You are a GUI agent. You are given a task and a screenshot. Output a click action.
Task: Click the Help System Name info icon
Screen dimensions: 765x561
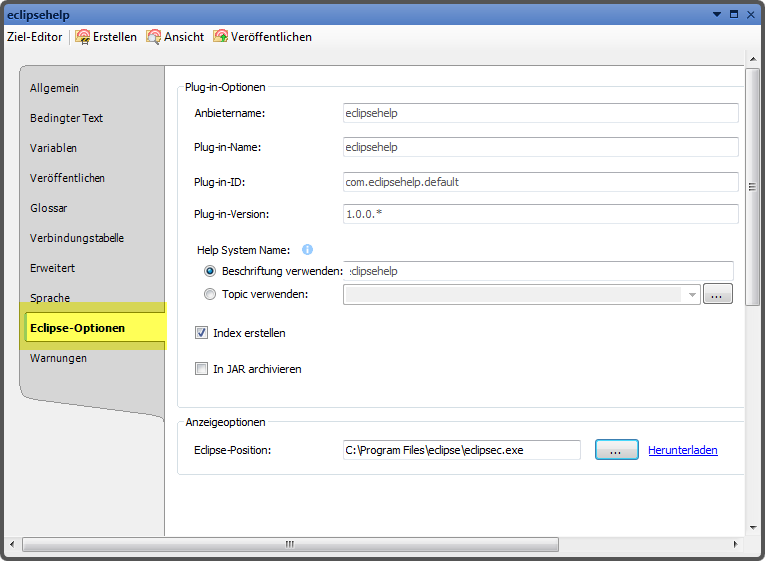(x=308, y=250)
